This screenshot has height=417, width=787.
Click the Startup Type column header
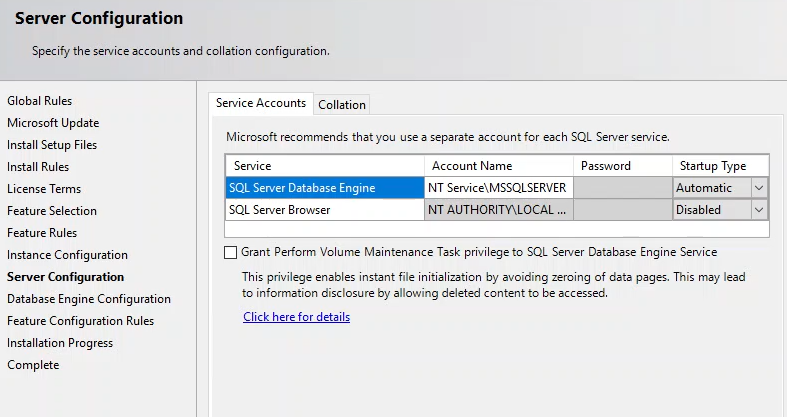pos(720,166)
